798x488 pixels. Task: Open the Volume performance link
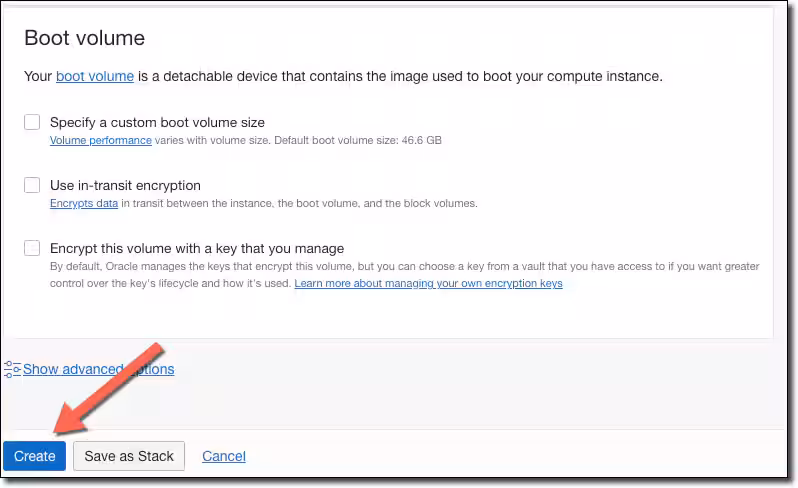pyautogui.click(x=101, y=140)
